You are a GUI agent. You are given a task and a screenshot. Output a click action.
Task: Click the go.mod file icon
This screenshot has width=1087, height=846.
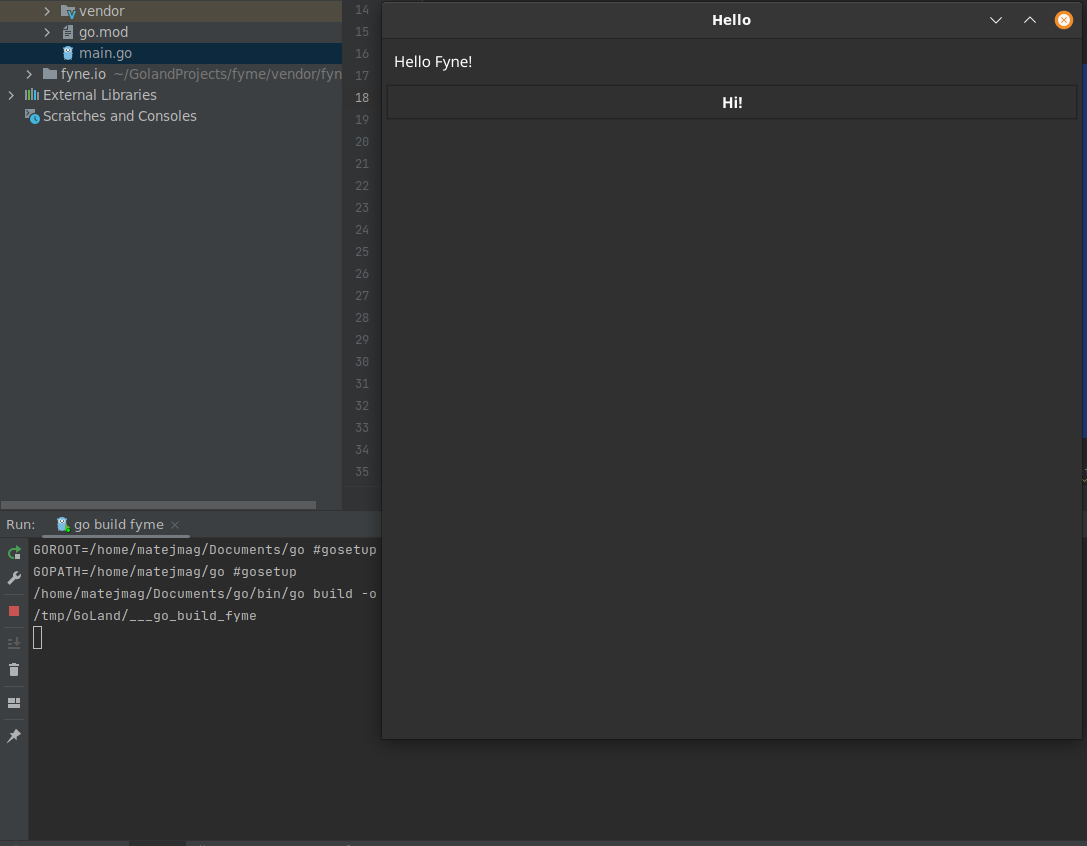tap(68, 31)
